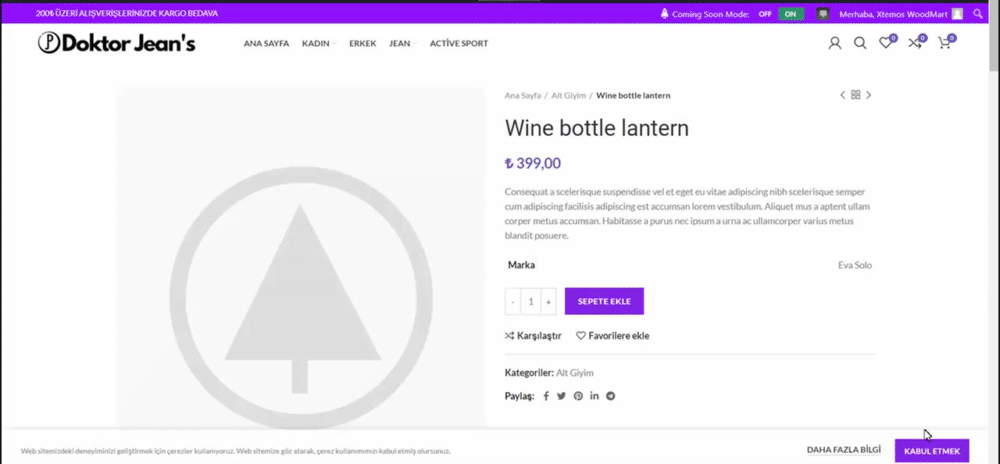Click the Alt Giyim breadcrumb link

[x=568, y=95]
